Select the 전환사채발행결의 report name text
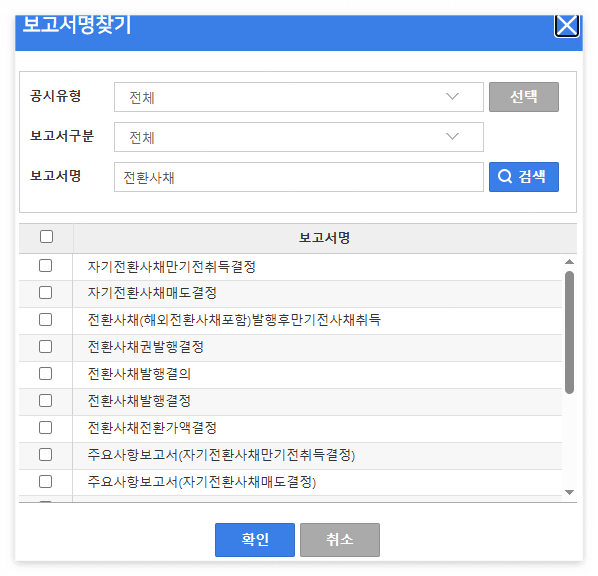 pos(139,374)
